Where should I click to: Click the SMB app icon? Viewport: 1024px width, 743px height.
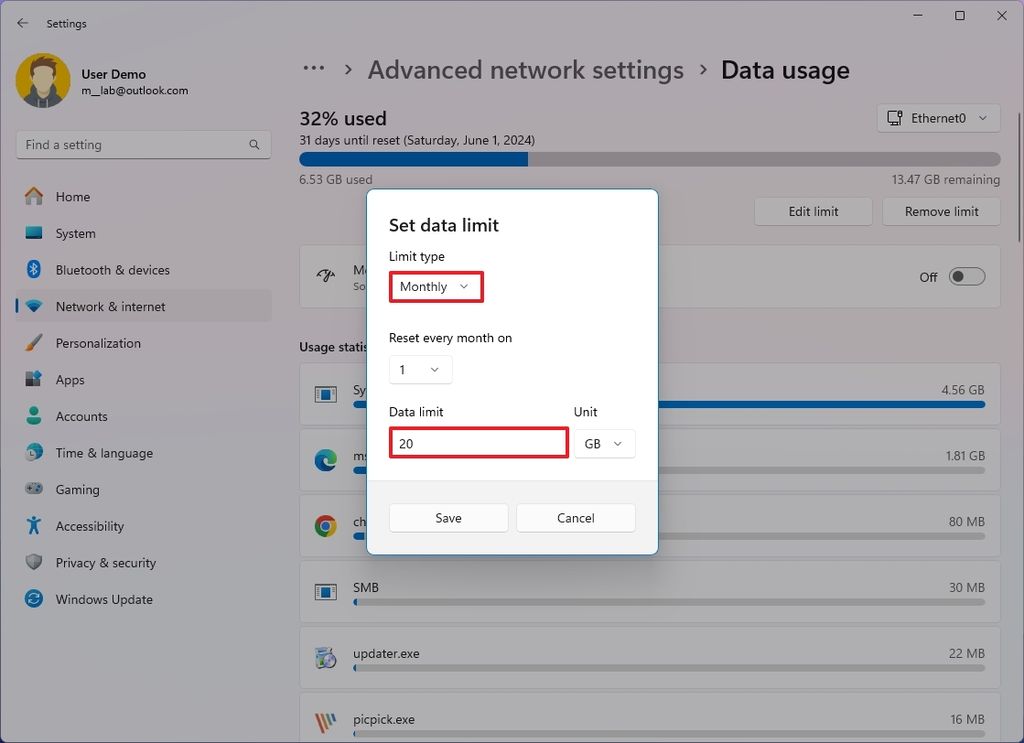[x=325, y=591]
